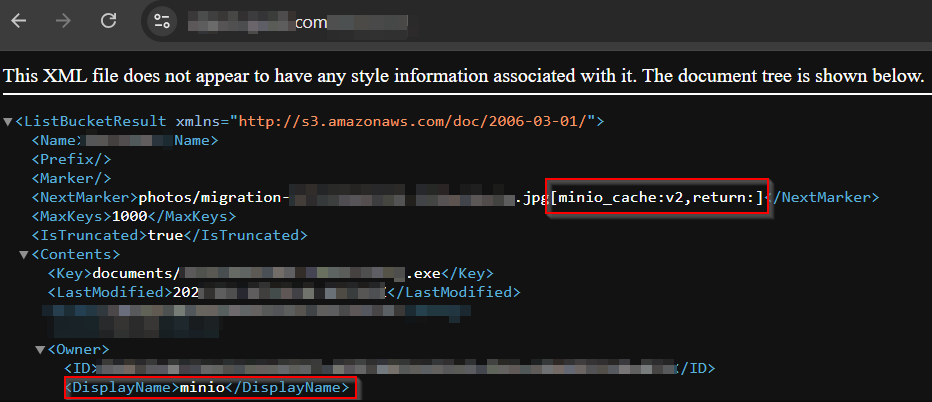Click the IsTruncated true value

tap(165, 235)
